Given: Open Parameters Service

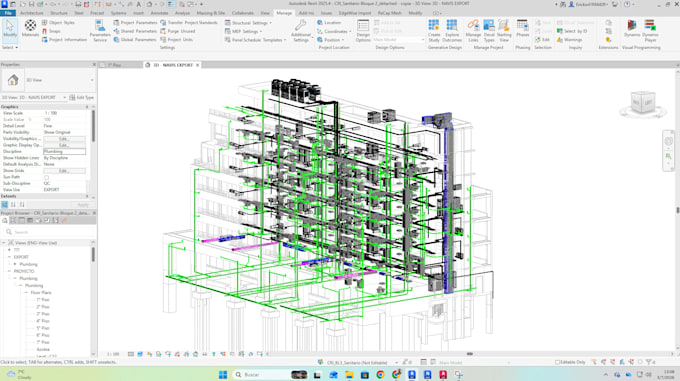Looking at the screenshot, I should pos(100,31).
